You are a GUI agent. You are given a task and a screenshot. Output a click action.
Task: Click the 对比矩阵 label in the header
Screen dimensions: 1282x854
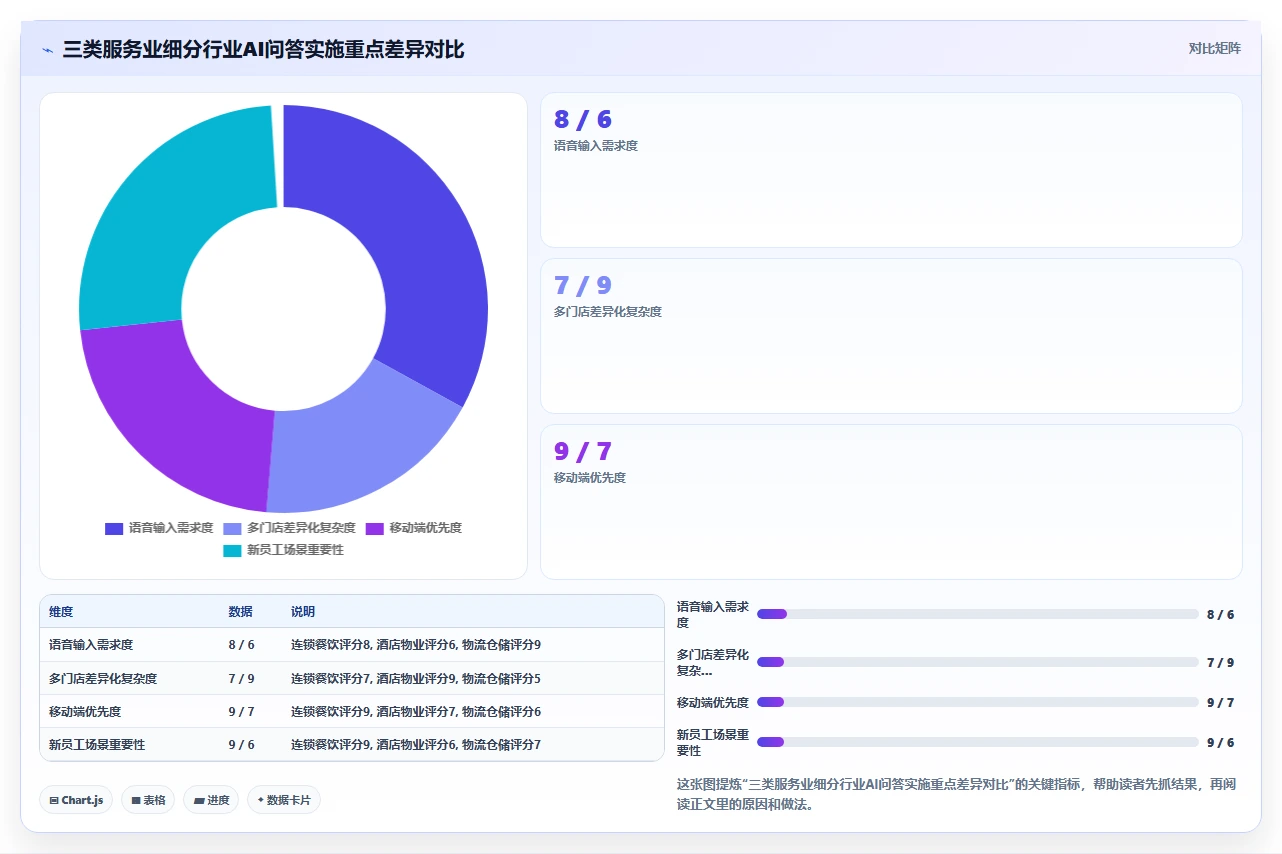[x=1214, y=48]
